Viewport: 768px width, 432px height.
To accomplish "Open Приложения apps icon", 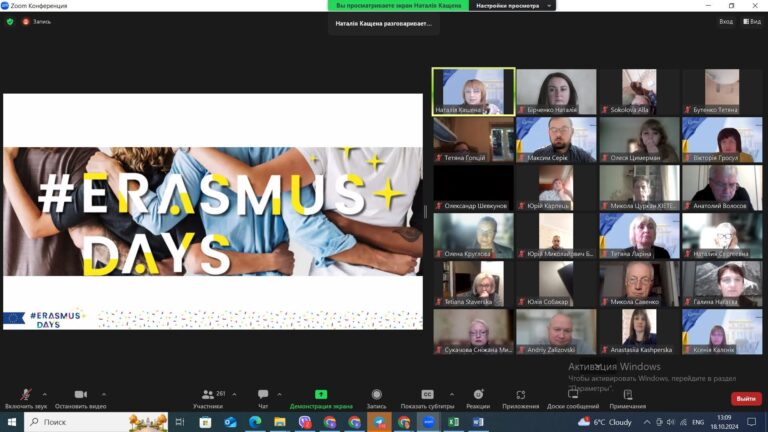I will [x=520, y=395].
